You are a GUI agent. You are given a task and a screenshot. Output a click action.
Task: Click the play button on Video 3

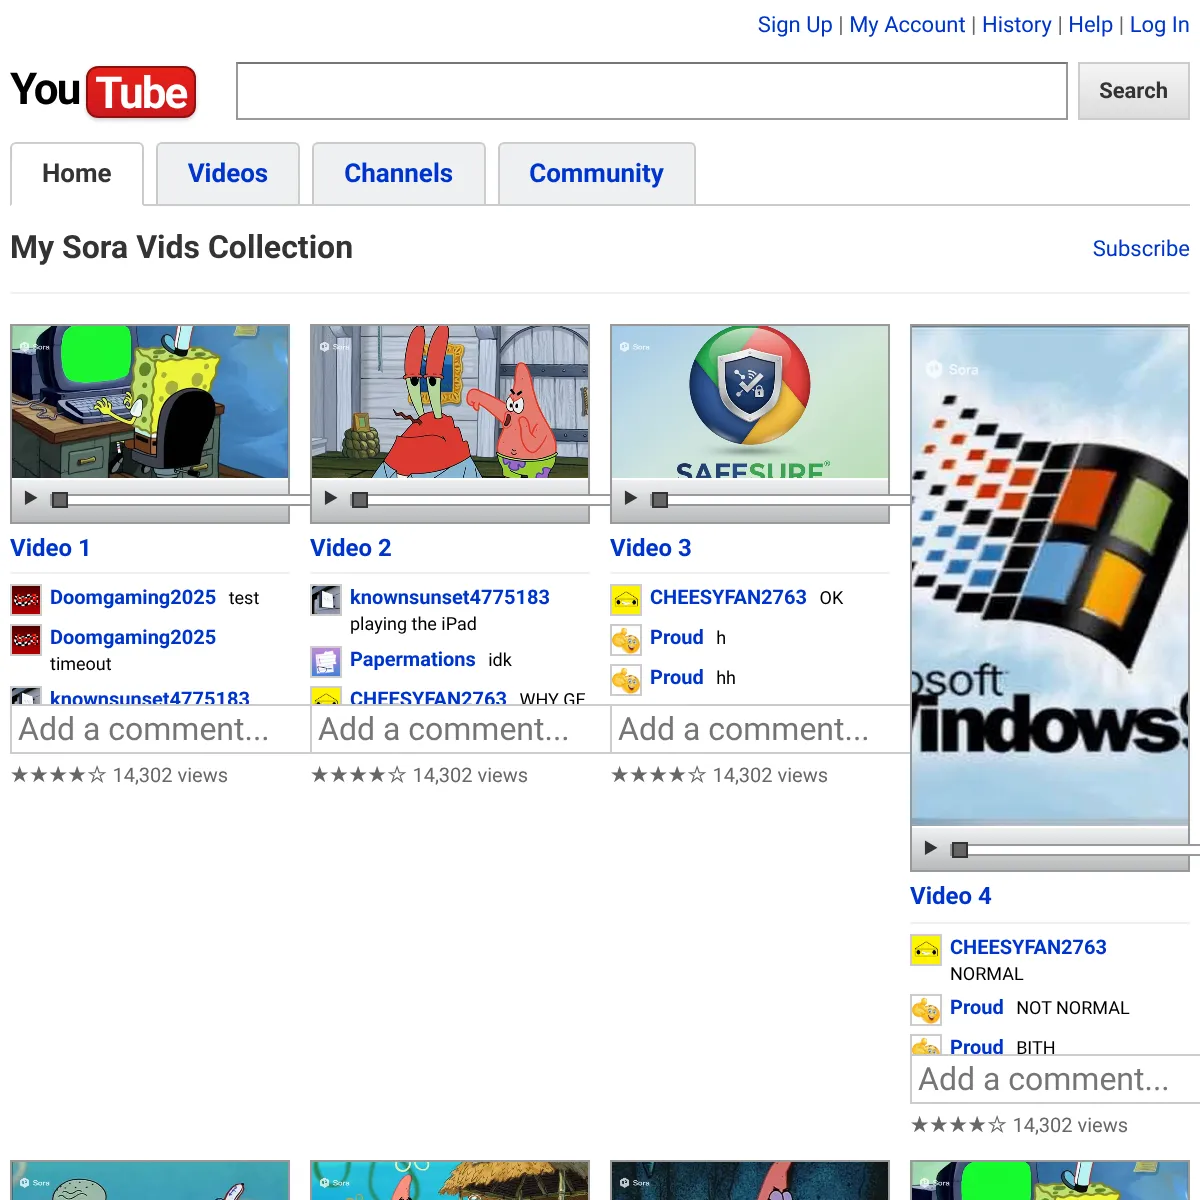(x=630, y=497)
